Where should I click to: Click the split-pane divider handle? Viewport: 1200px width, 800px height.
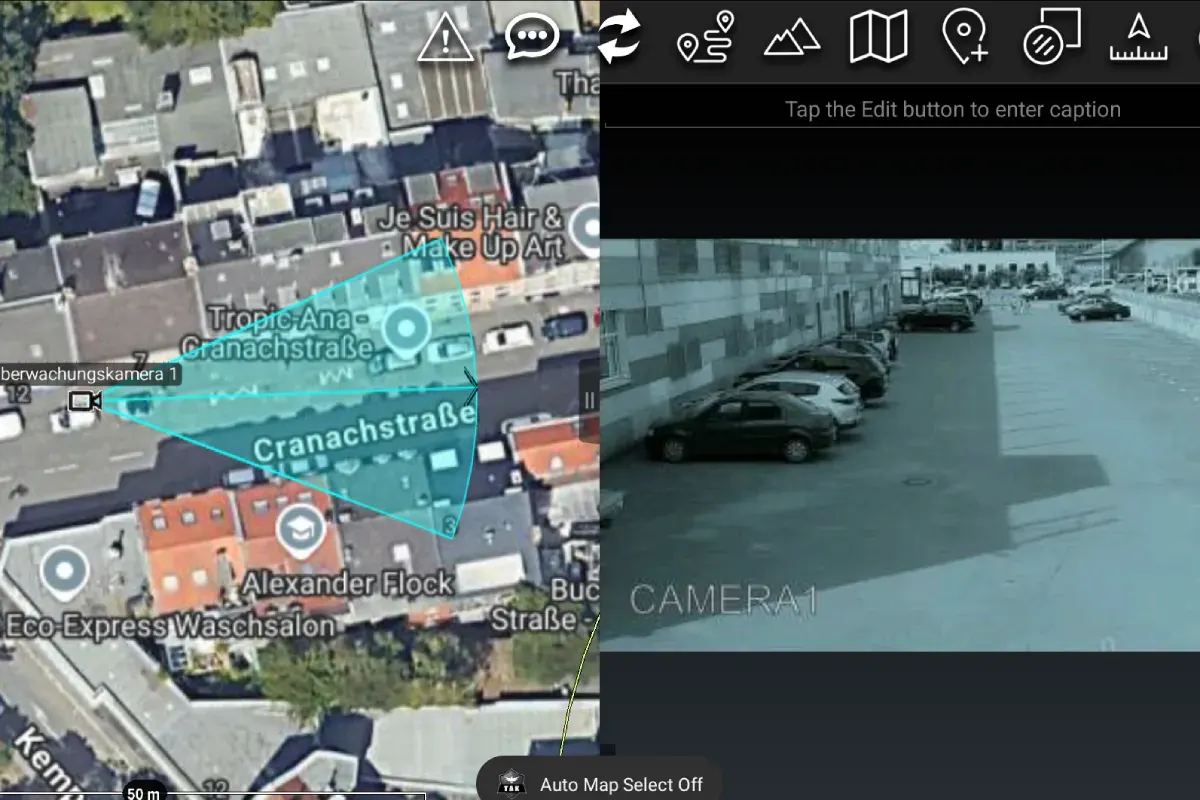point(589,400)
